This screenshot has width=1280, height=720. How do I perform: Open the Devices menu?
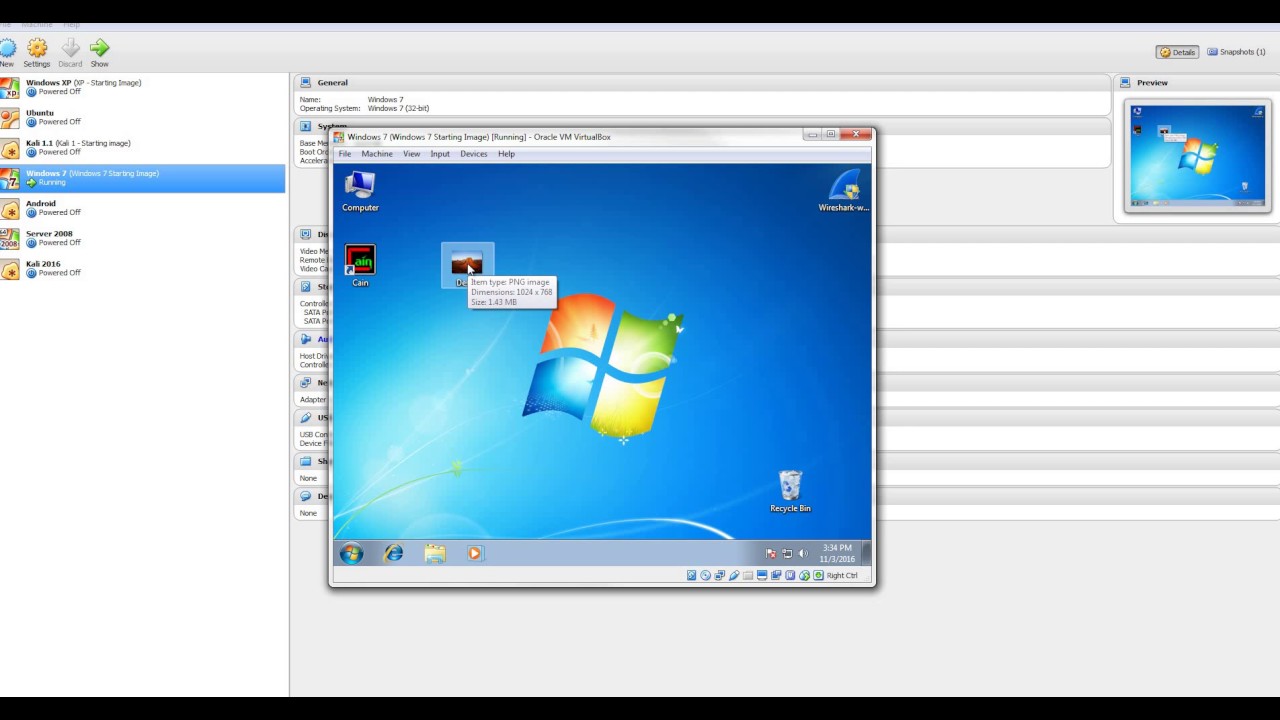click(473, 154)
